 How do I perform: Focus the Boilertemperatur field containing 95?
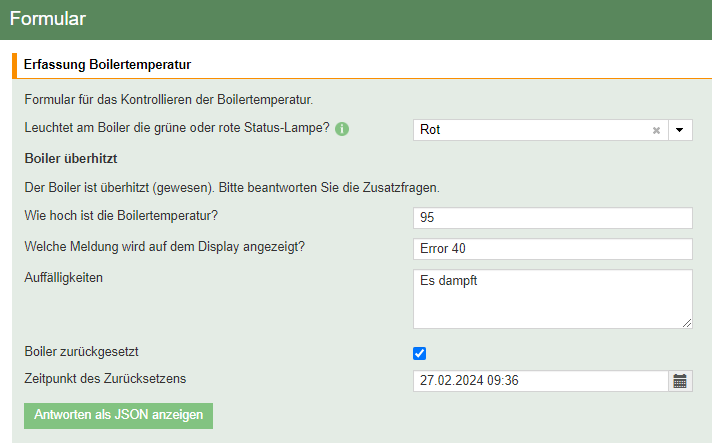tap(552, 218)
